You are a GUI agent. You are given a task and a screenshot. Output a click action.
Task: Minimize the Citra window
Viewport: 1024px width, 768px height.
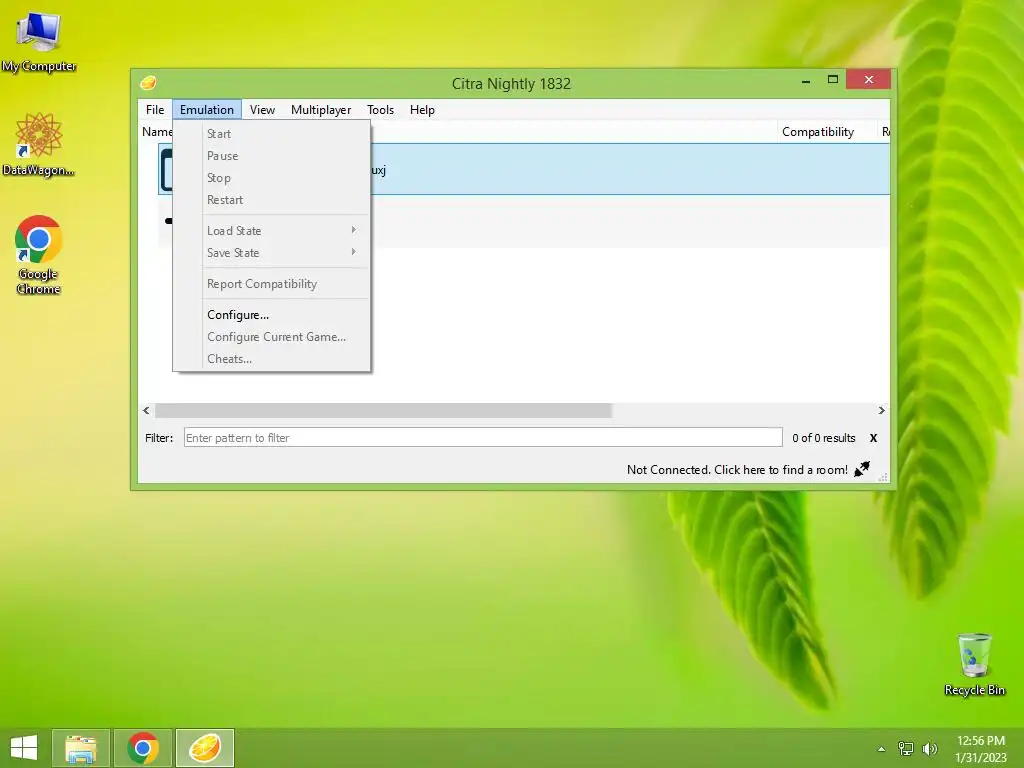pos(806,81)
